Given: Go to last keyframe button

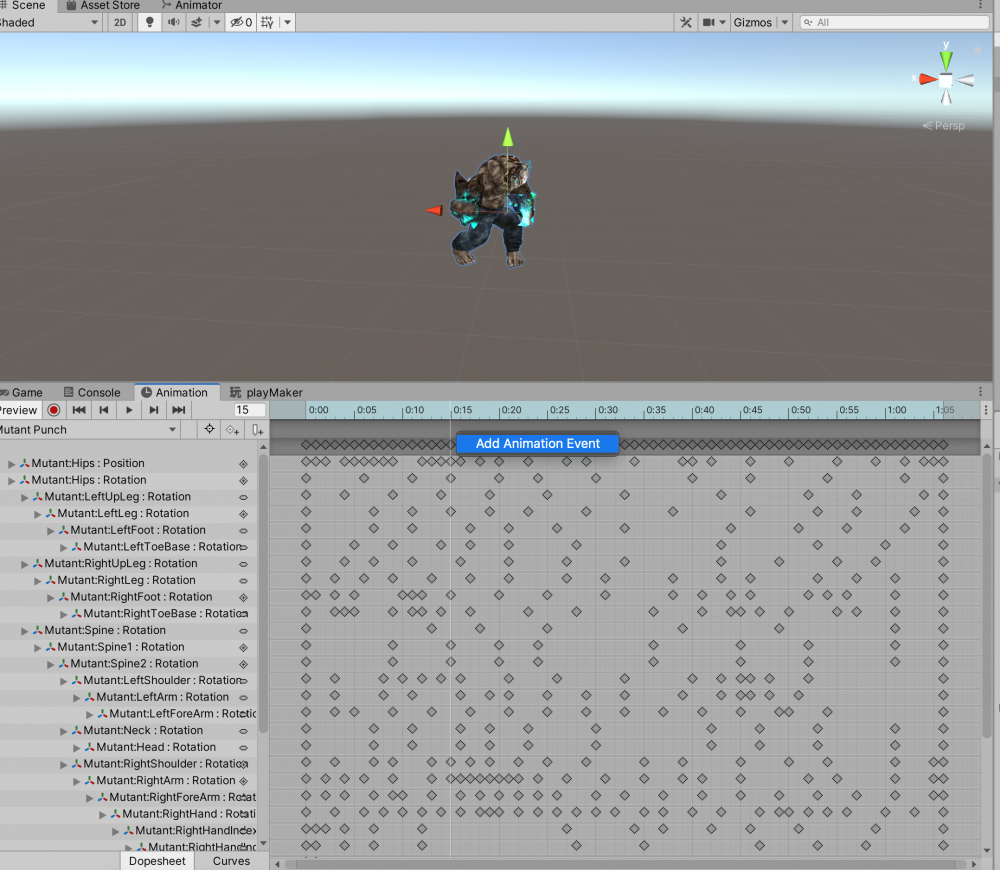Looking at the screenshot, I should tap(179, 410).
